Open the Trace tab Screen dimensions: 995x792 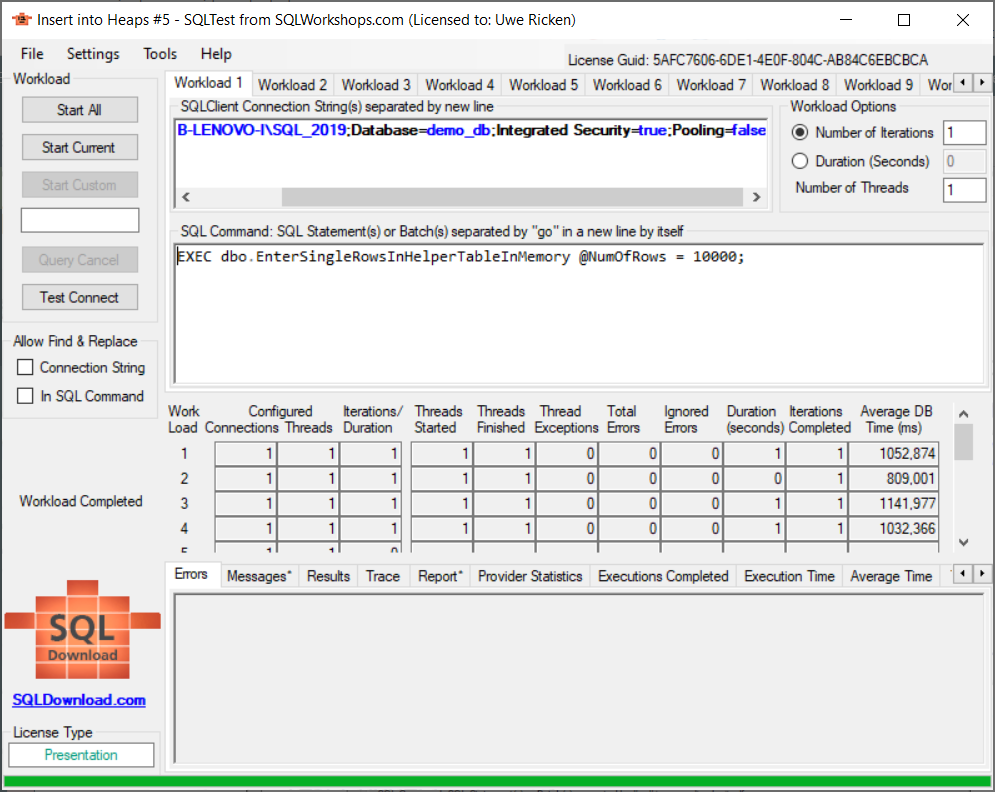pyautogui.click(x=383, y=576)
